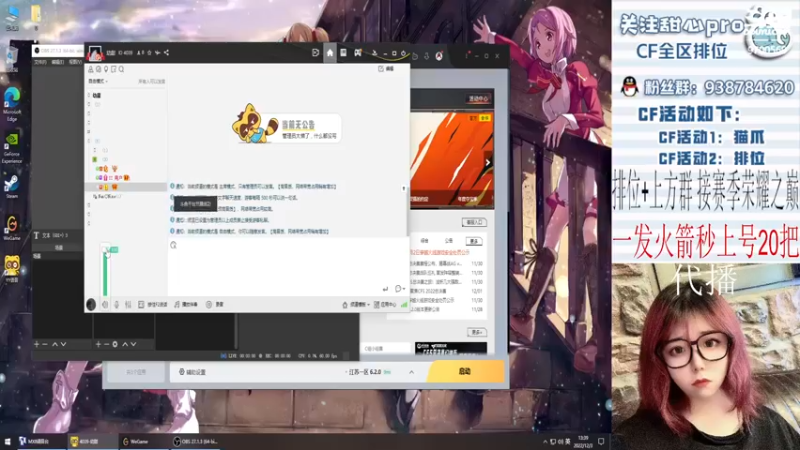Open the channel template dropdown
Image resolution: width=800 pixels, height=450 pixels.
(x=356, y=305)
